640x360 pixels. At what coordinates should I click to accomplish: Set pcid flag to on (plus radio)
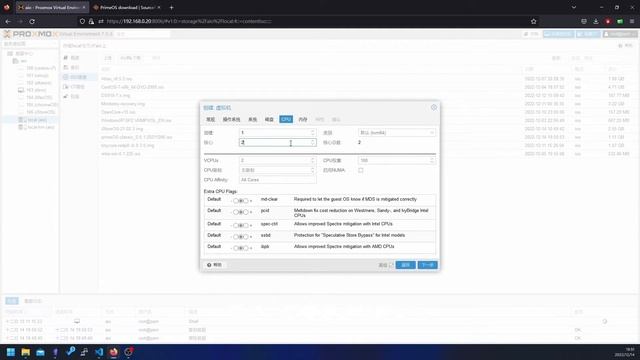tap(246, 212)
